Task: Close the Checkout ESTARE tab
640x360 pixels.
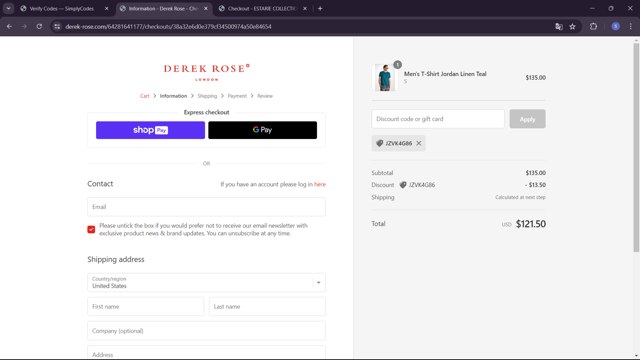Action: [x=304, y=8]
